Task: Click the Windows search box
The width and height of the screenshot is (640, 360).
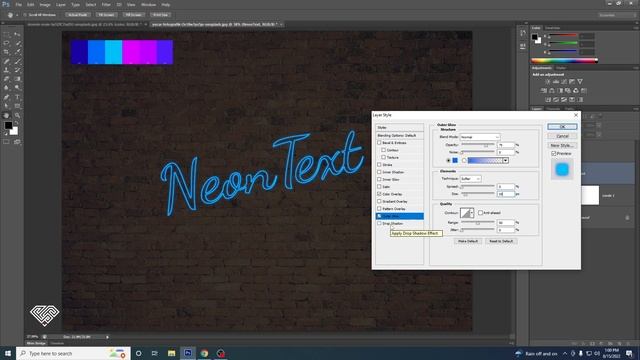Action: tap(73, 353)
